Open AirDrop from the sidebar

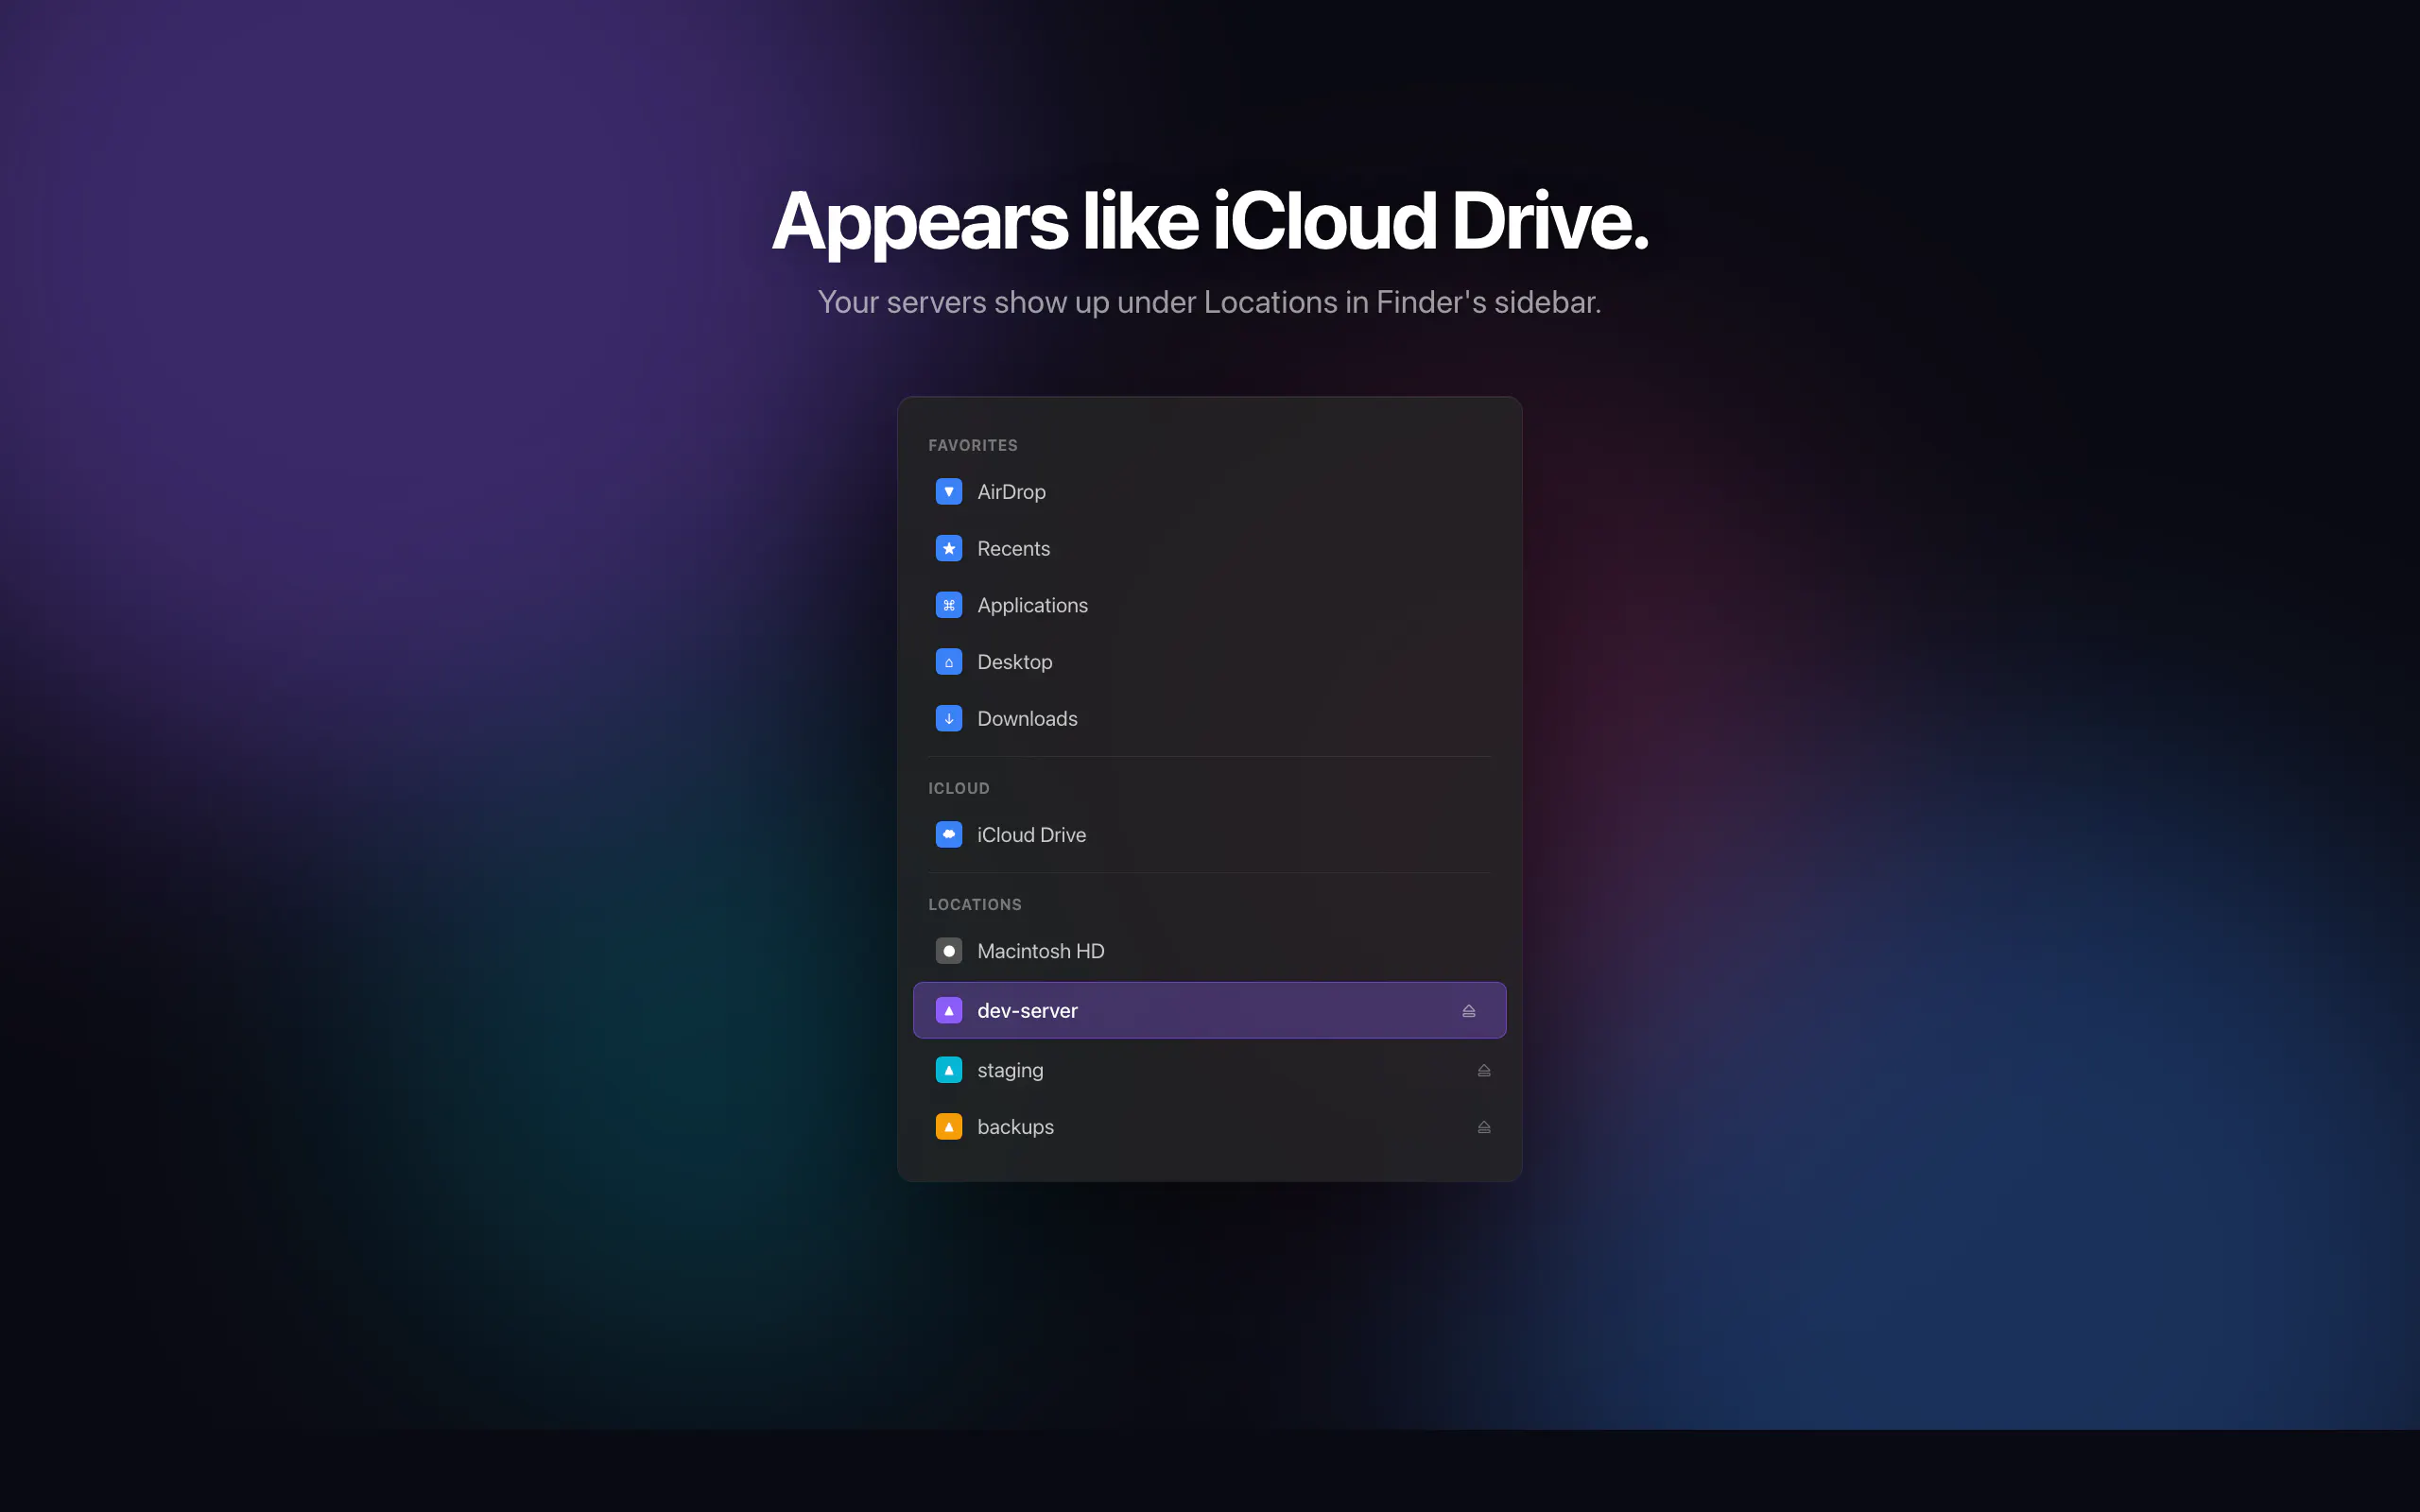click(x=1209, y=492)
